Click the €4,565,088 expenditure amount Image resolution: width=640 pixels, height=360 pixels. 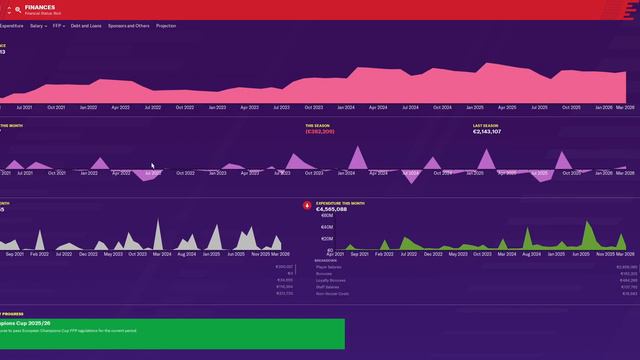click(x=331, y=209)
